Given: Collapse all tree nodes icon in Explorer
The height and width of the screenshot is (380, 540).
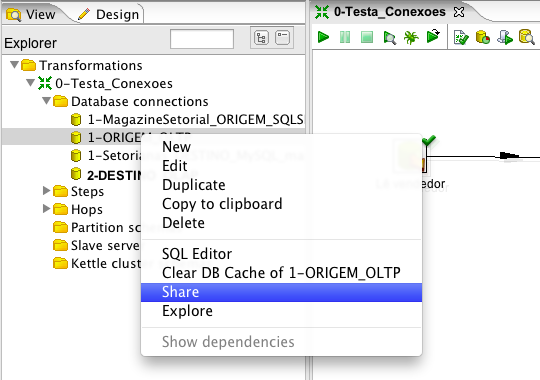Looking at the screenshot, I should tap(282, 38).
